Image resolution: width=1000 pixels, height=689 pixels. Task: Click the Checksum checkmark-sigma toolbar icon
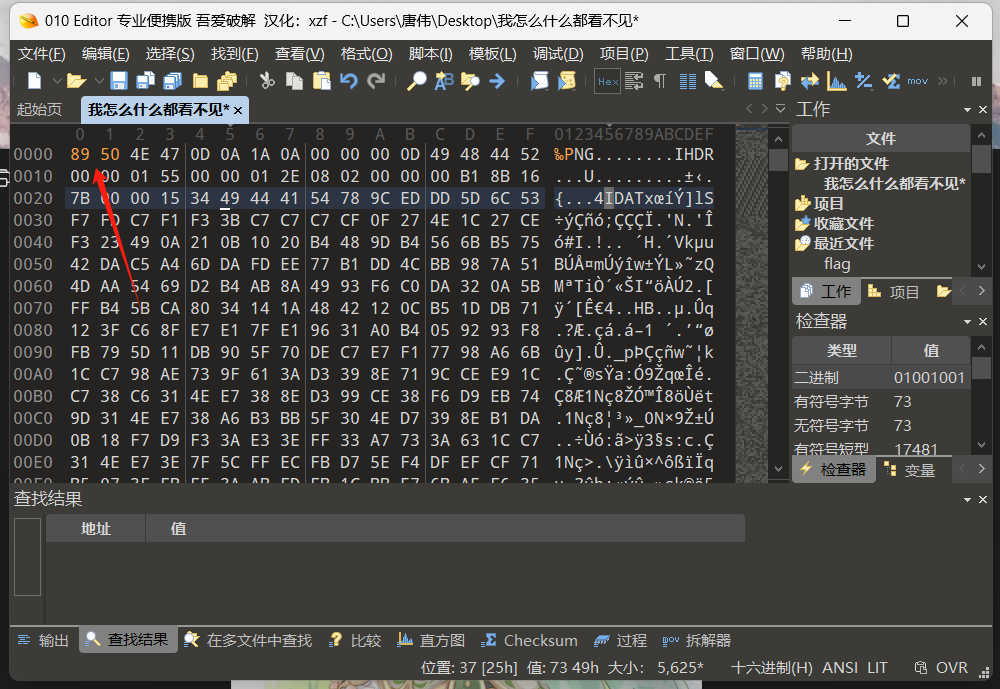click(891, 81)
